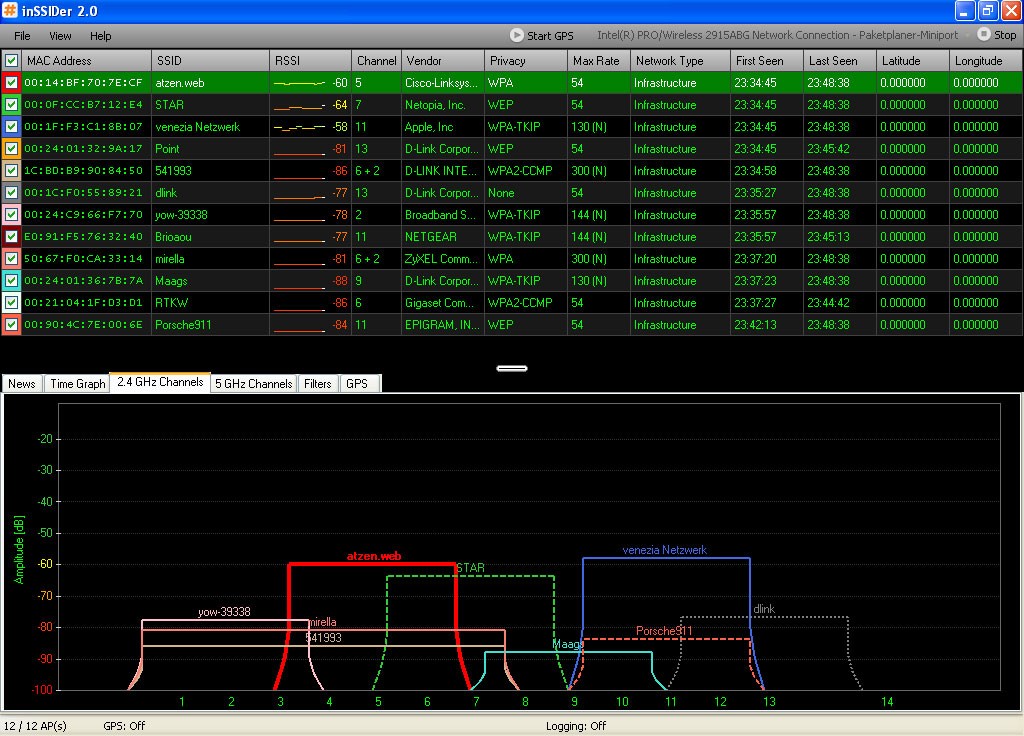Click the RSSI signal graph for atzen.web
This screenshot has width=1024, height=736.
click(x=300, y=83)
